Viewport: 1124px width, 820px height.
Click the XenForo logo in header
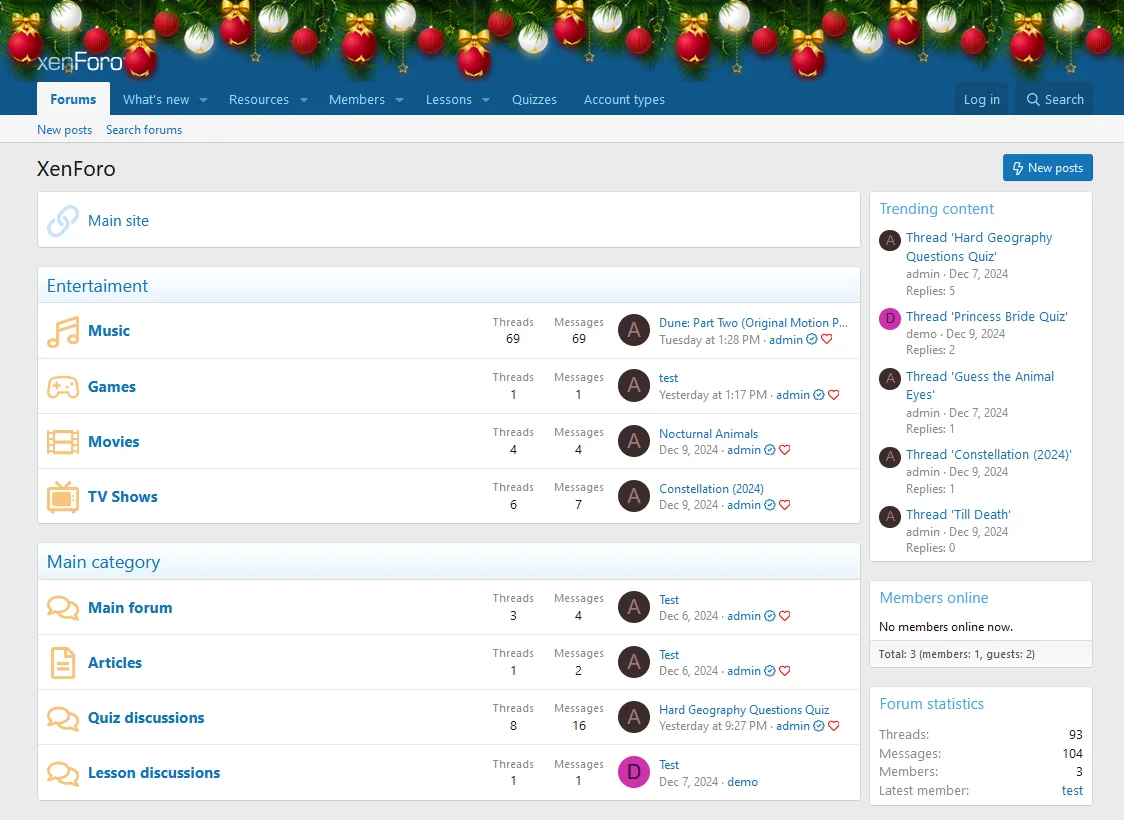[80, 63]
